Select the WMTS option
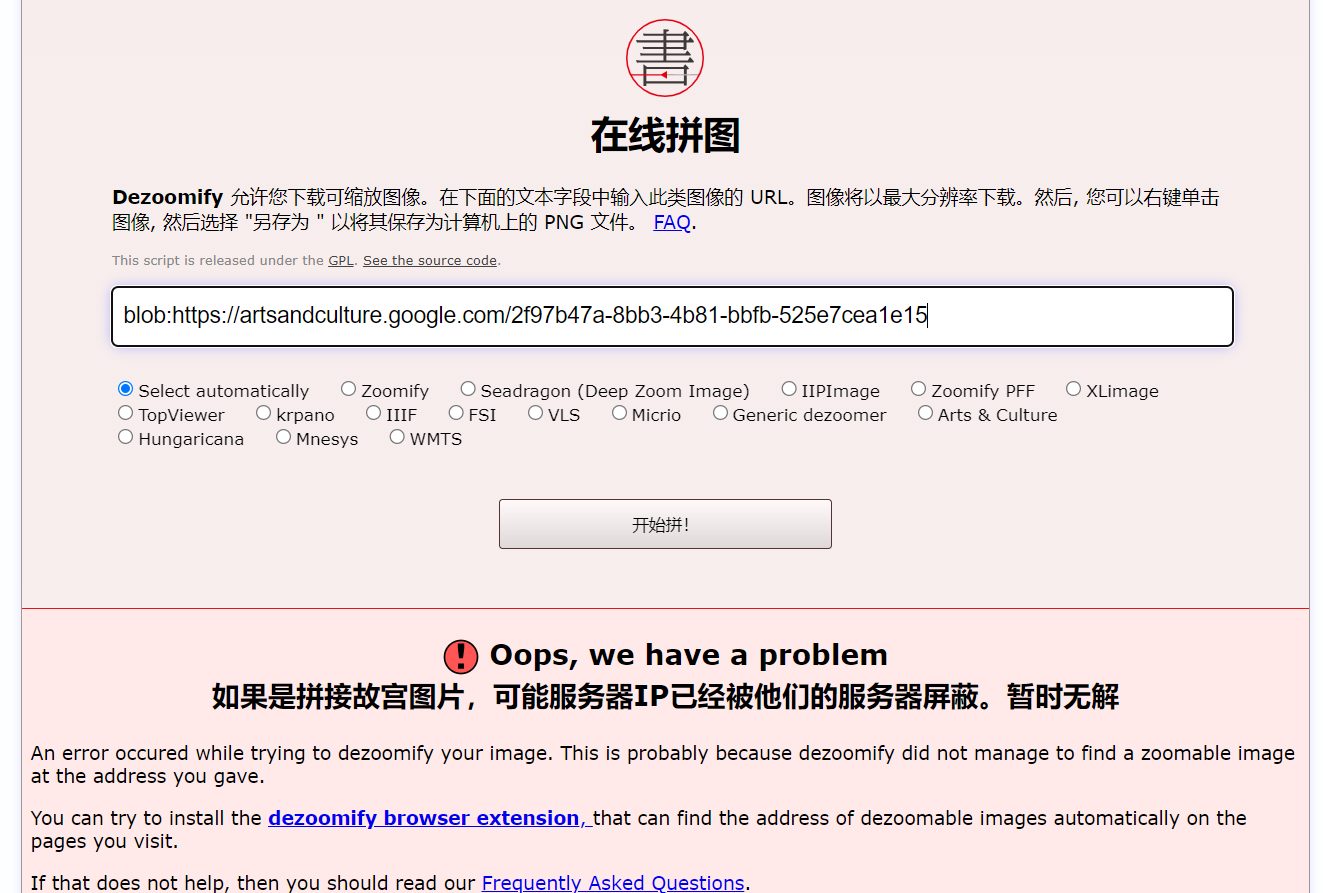Viewport: 1323px width, 893px height. (x=397, y=436)
